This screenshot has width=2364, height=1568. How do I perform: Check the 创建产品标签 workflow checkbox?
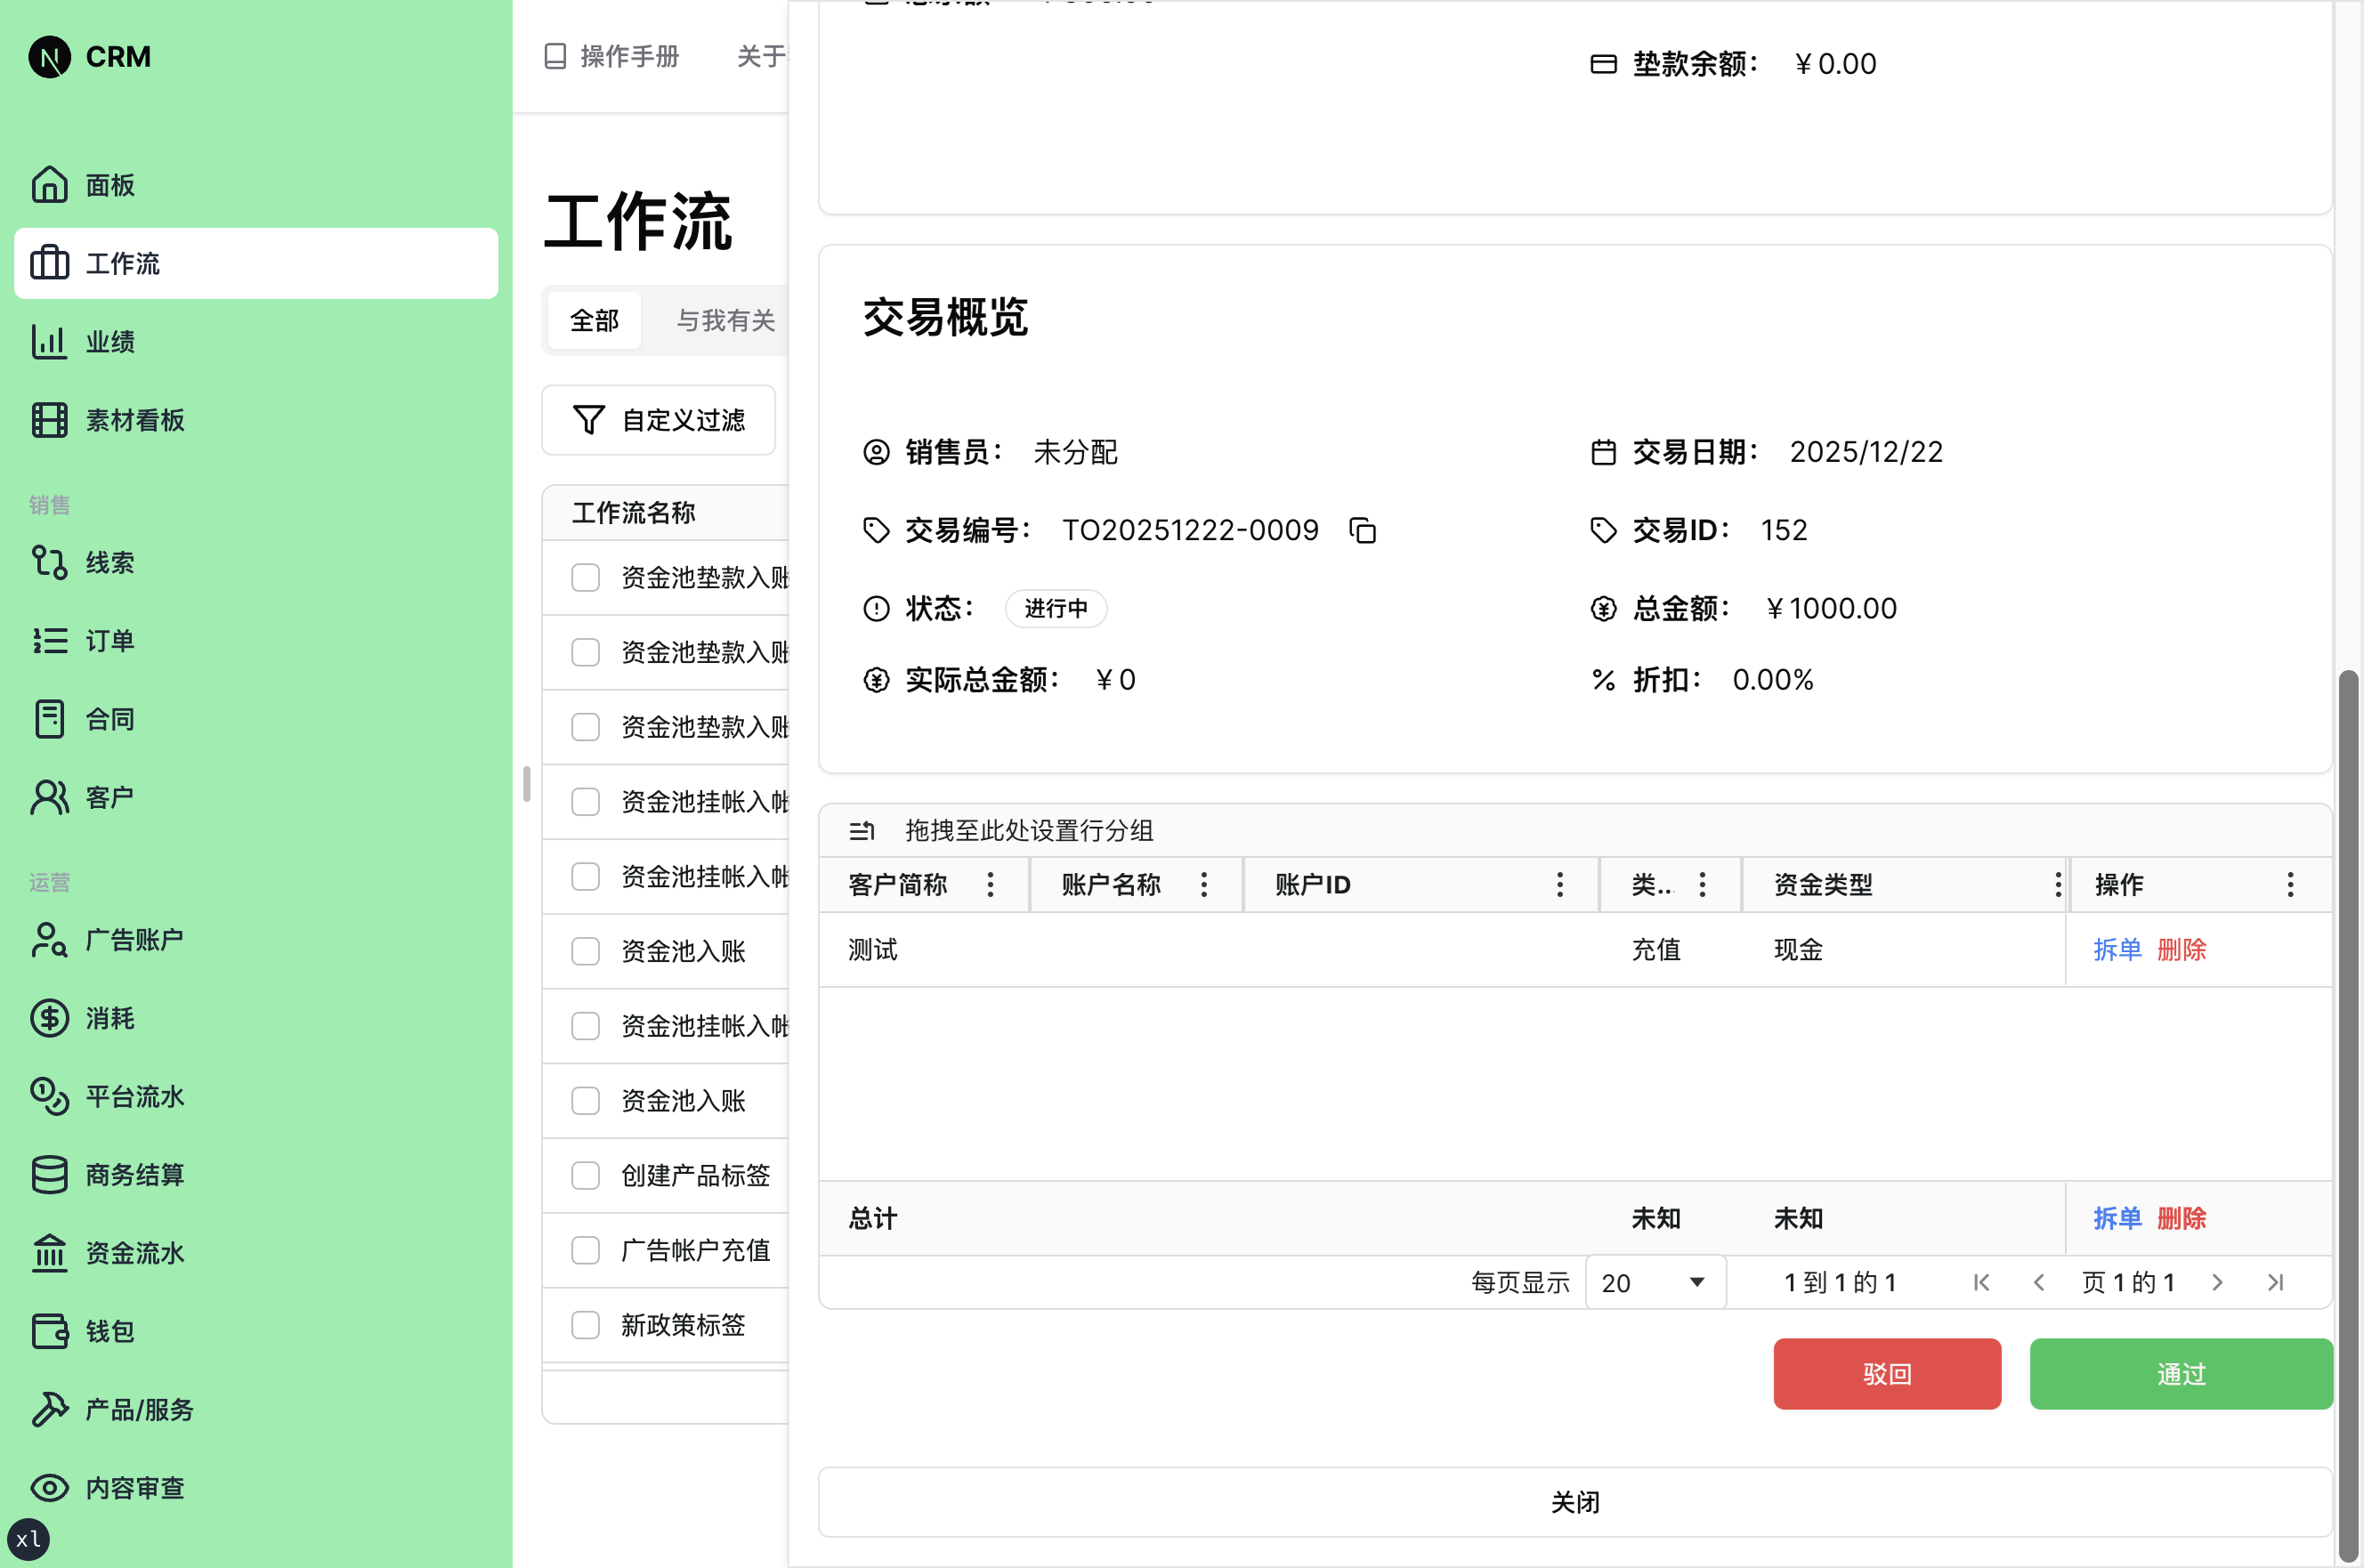click(x=585, y=1176)
